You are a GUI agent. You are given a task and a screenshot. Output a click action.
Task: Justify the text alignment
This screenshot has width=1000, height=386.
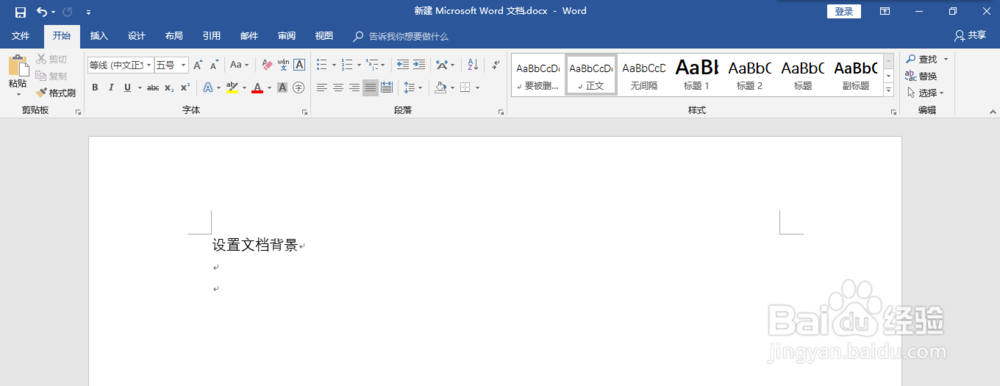(x=371, y=87)
